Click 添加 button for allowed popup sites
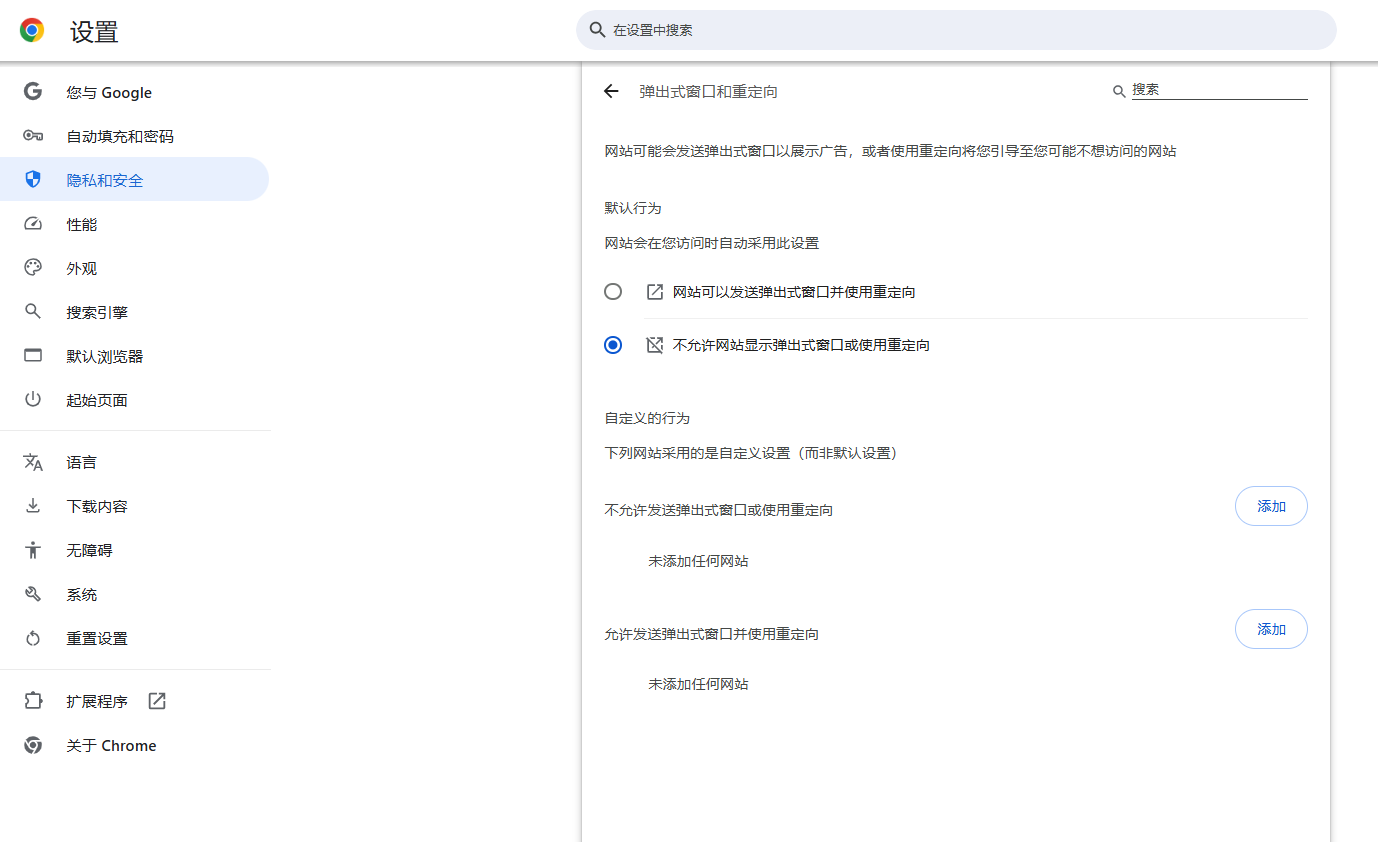This screenshot has width=1378, height=842. [1271, 629]
